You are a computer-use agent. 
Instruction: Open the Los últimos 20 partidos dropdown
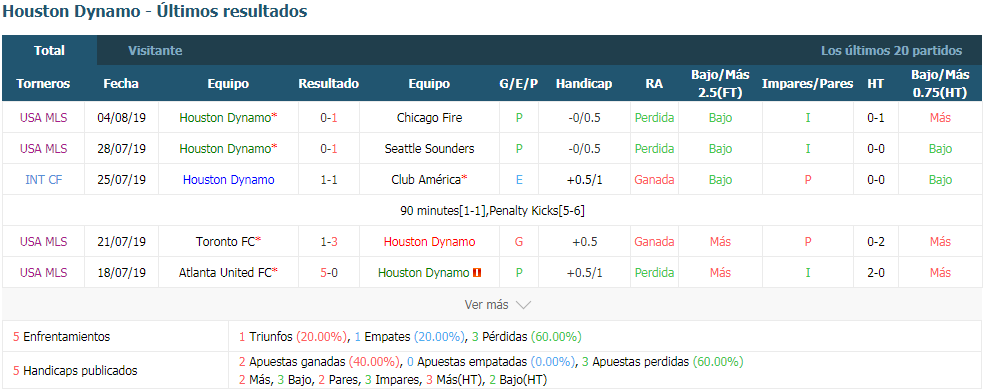pyautogui.click(x=891, y=51)
